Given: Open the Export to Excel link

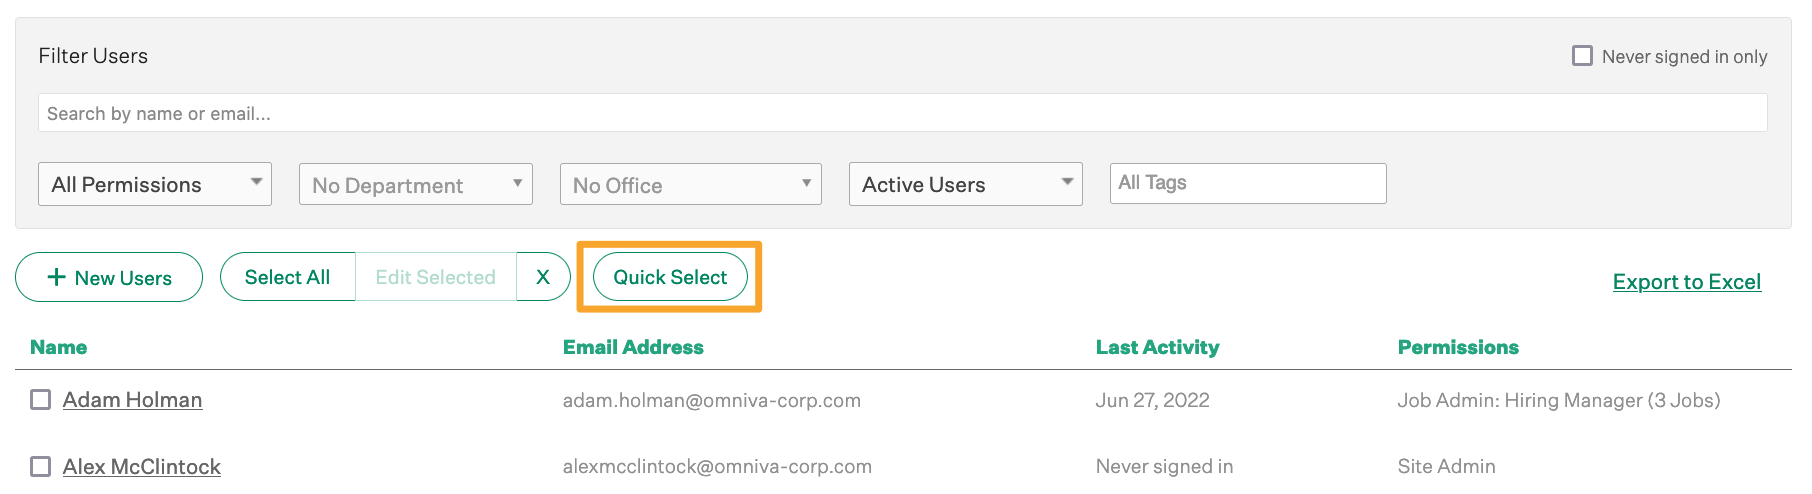Looking at the screenshot, I should pos(1686,282).
